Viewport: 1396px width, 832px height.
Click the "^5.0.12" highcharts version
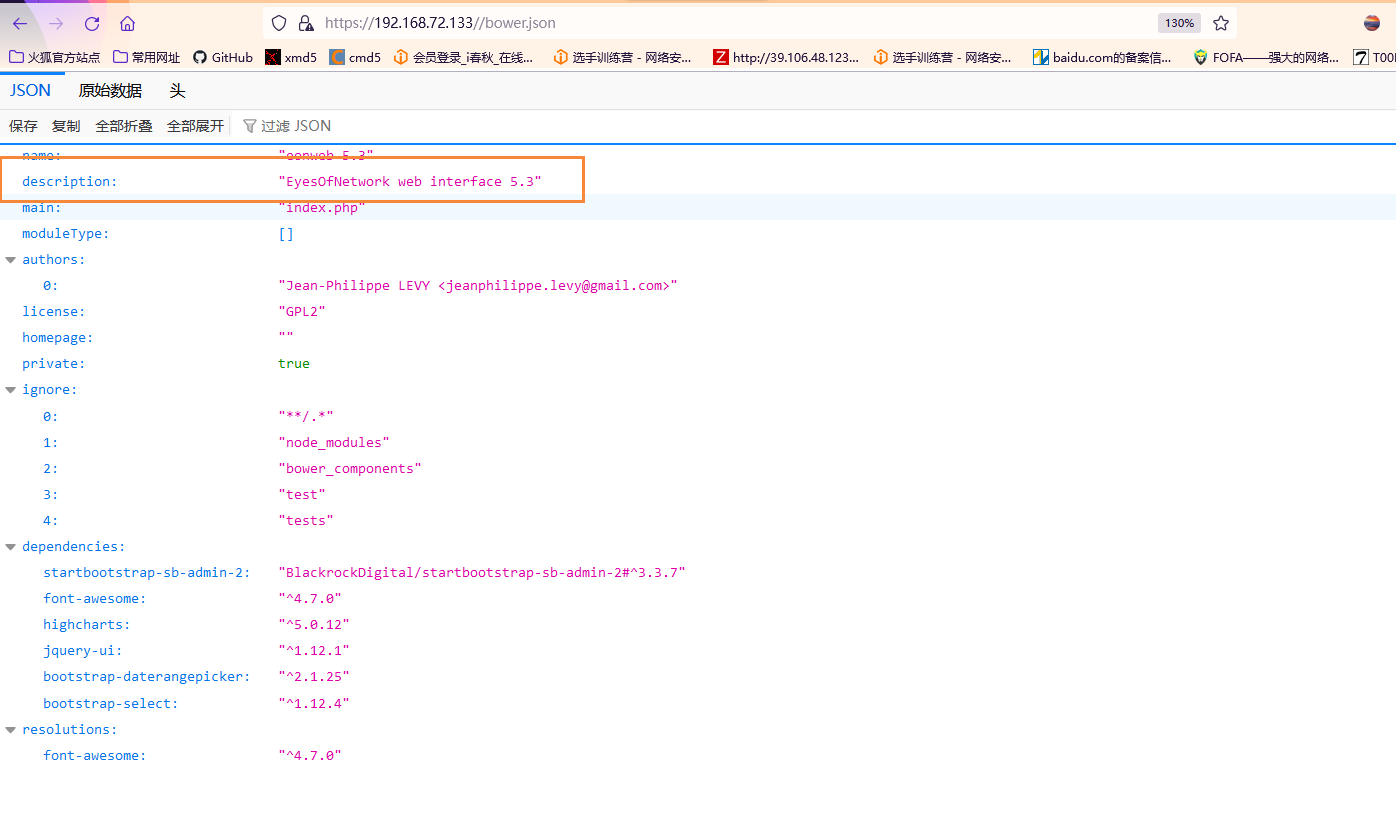[314, 625]
